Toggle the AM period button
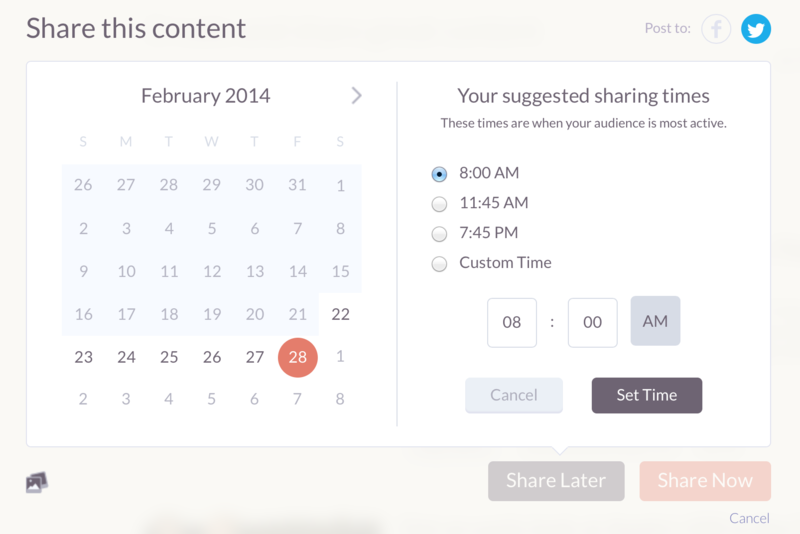This screenshot has height=534, width=800. [655, 321]
